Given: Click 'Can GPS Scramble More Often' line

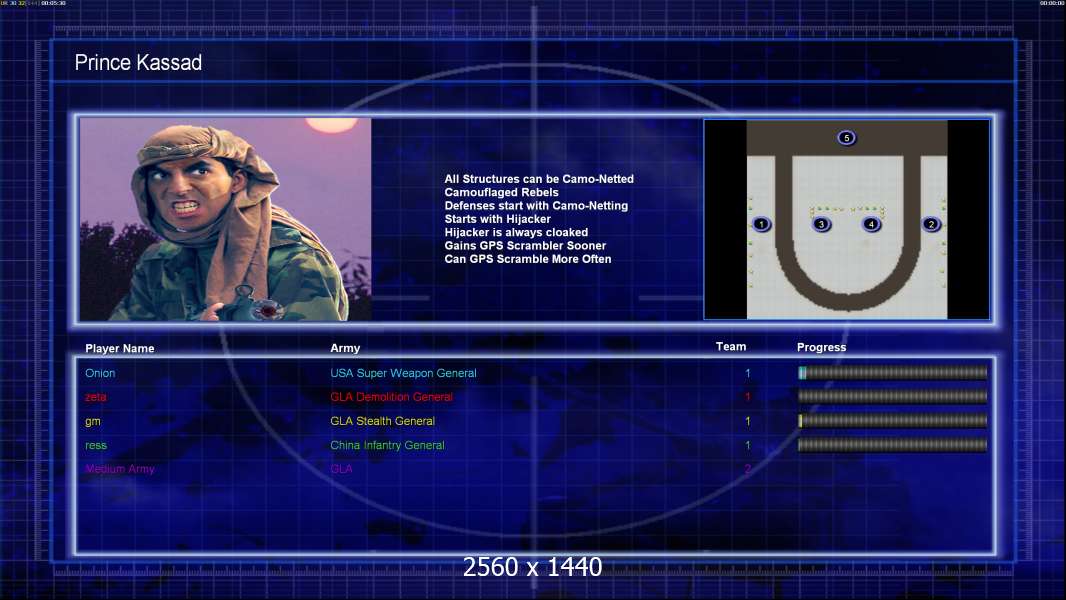Looking at the screenshot, I should click(x=528, y=259).
